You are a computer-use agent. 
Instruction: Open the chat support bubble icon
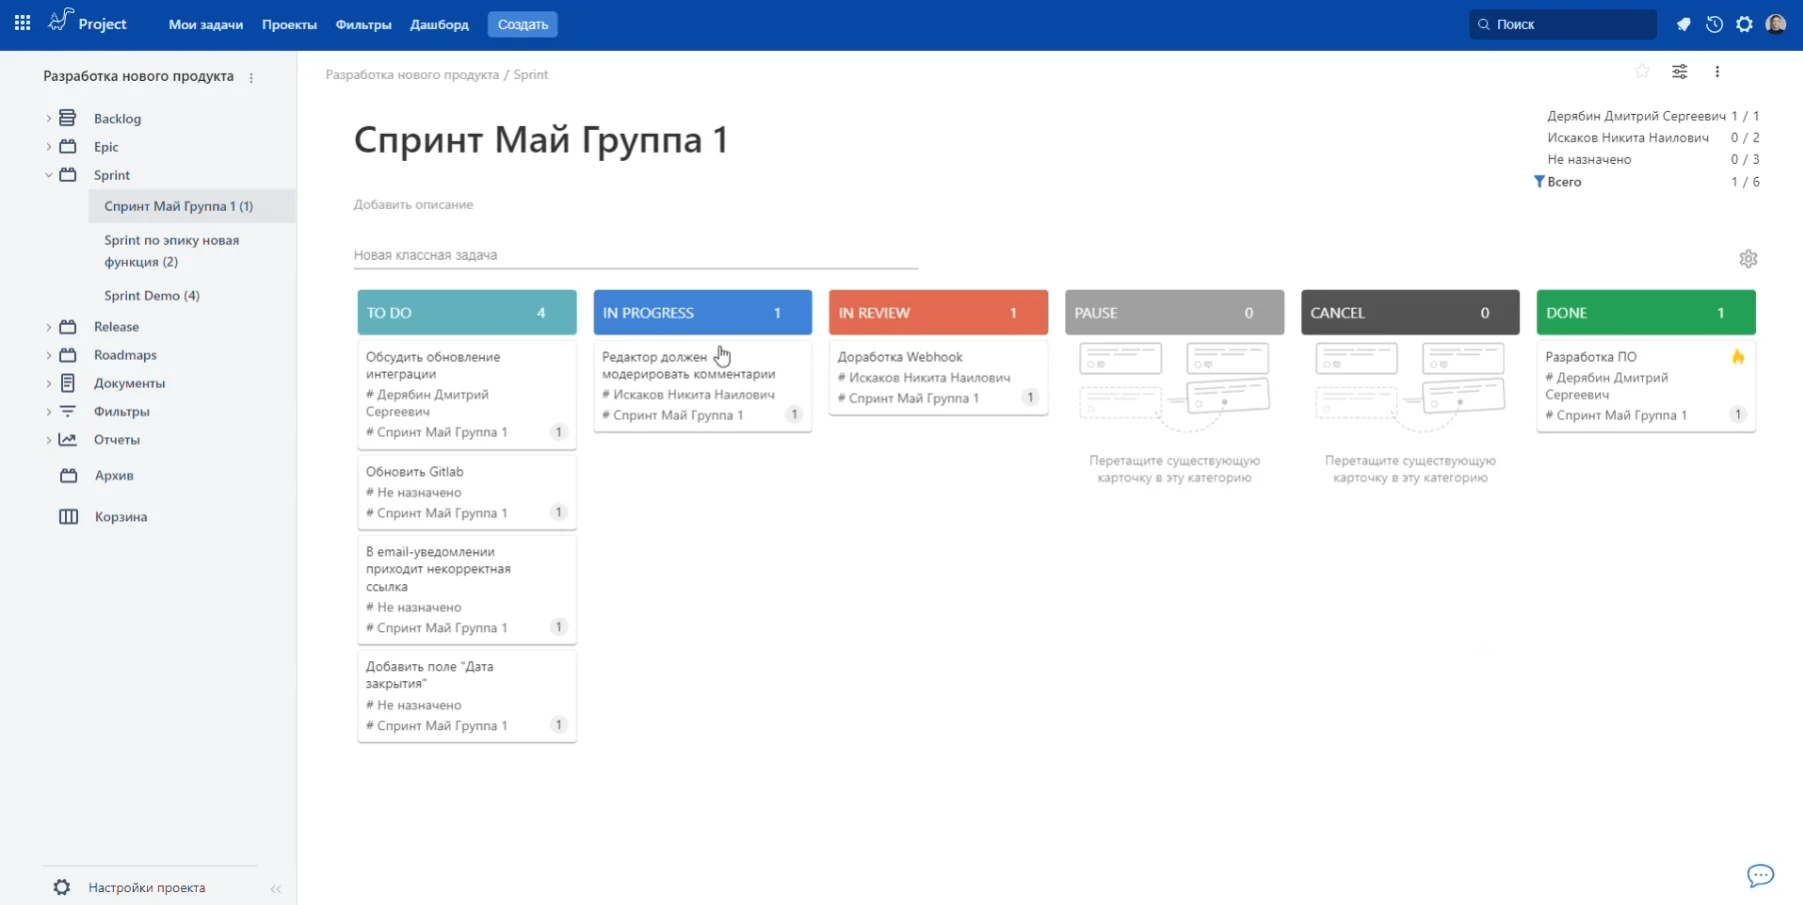pyautogui.click(x=1760, y=876)
